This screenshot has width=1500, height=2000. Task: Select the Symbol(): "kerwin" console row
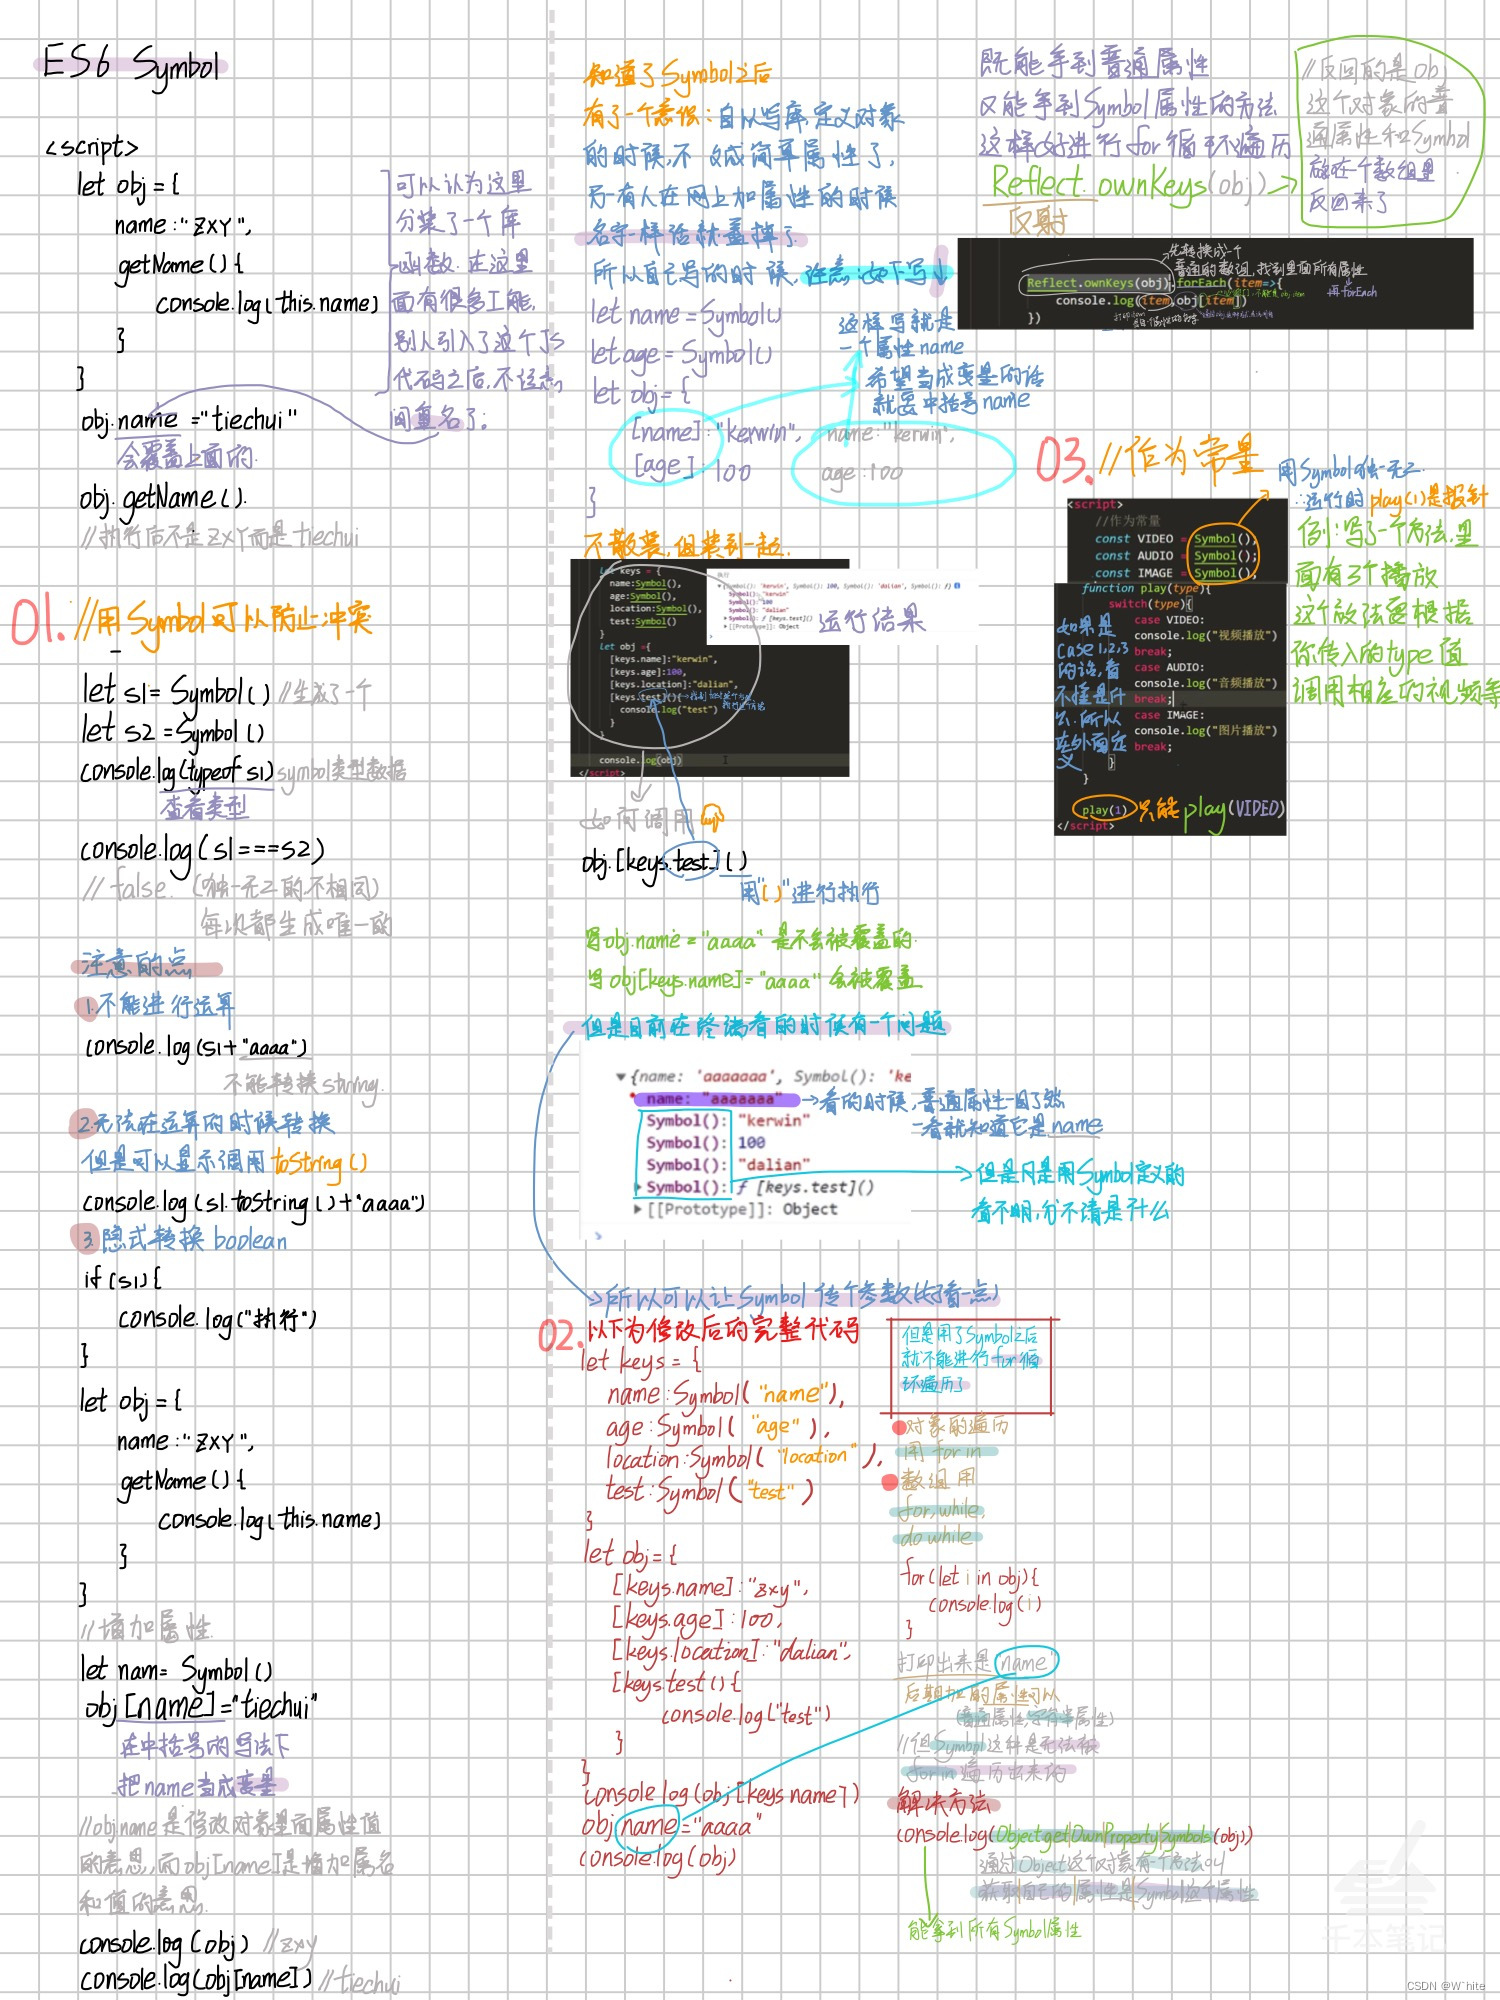click(727, 1120)
